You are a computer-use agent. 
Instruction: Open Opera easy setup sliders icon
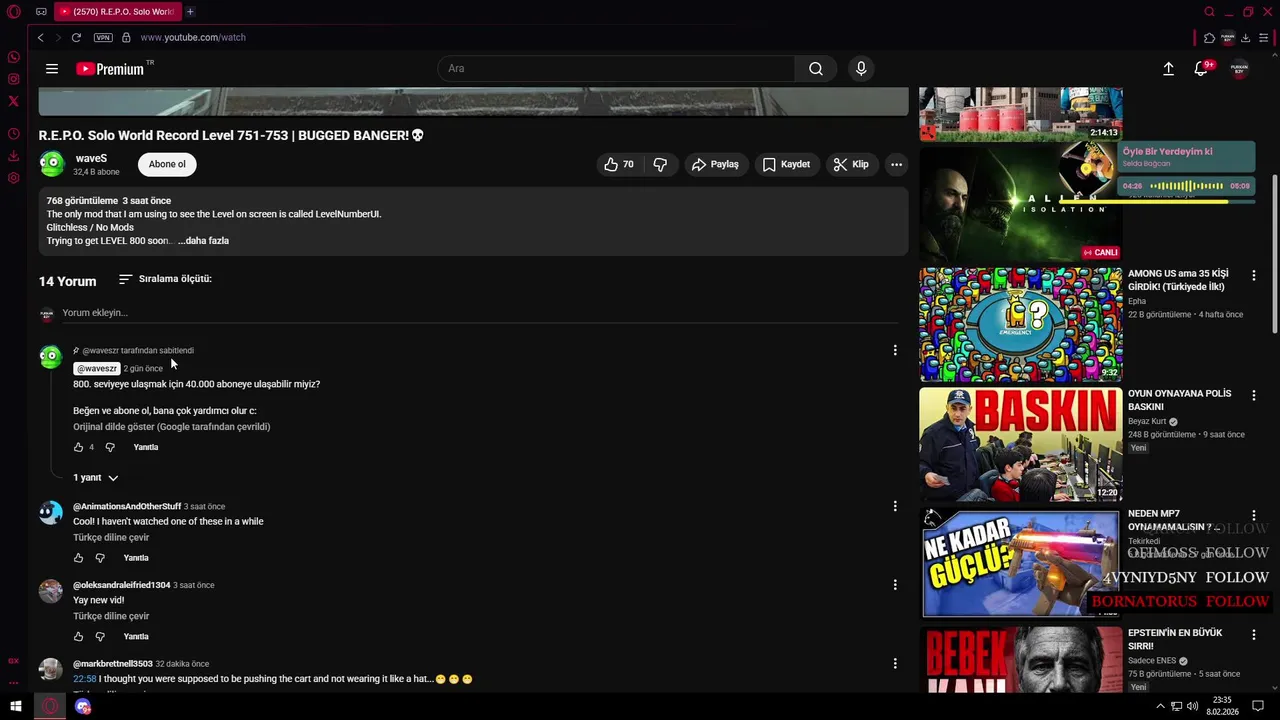pyautogui.click(x=1264, y=38)
